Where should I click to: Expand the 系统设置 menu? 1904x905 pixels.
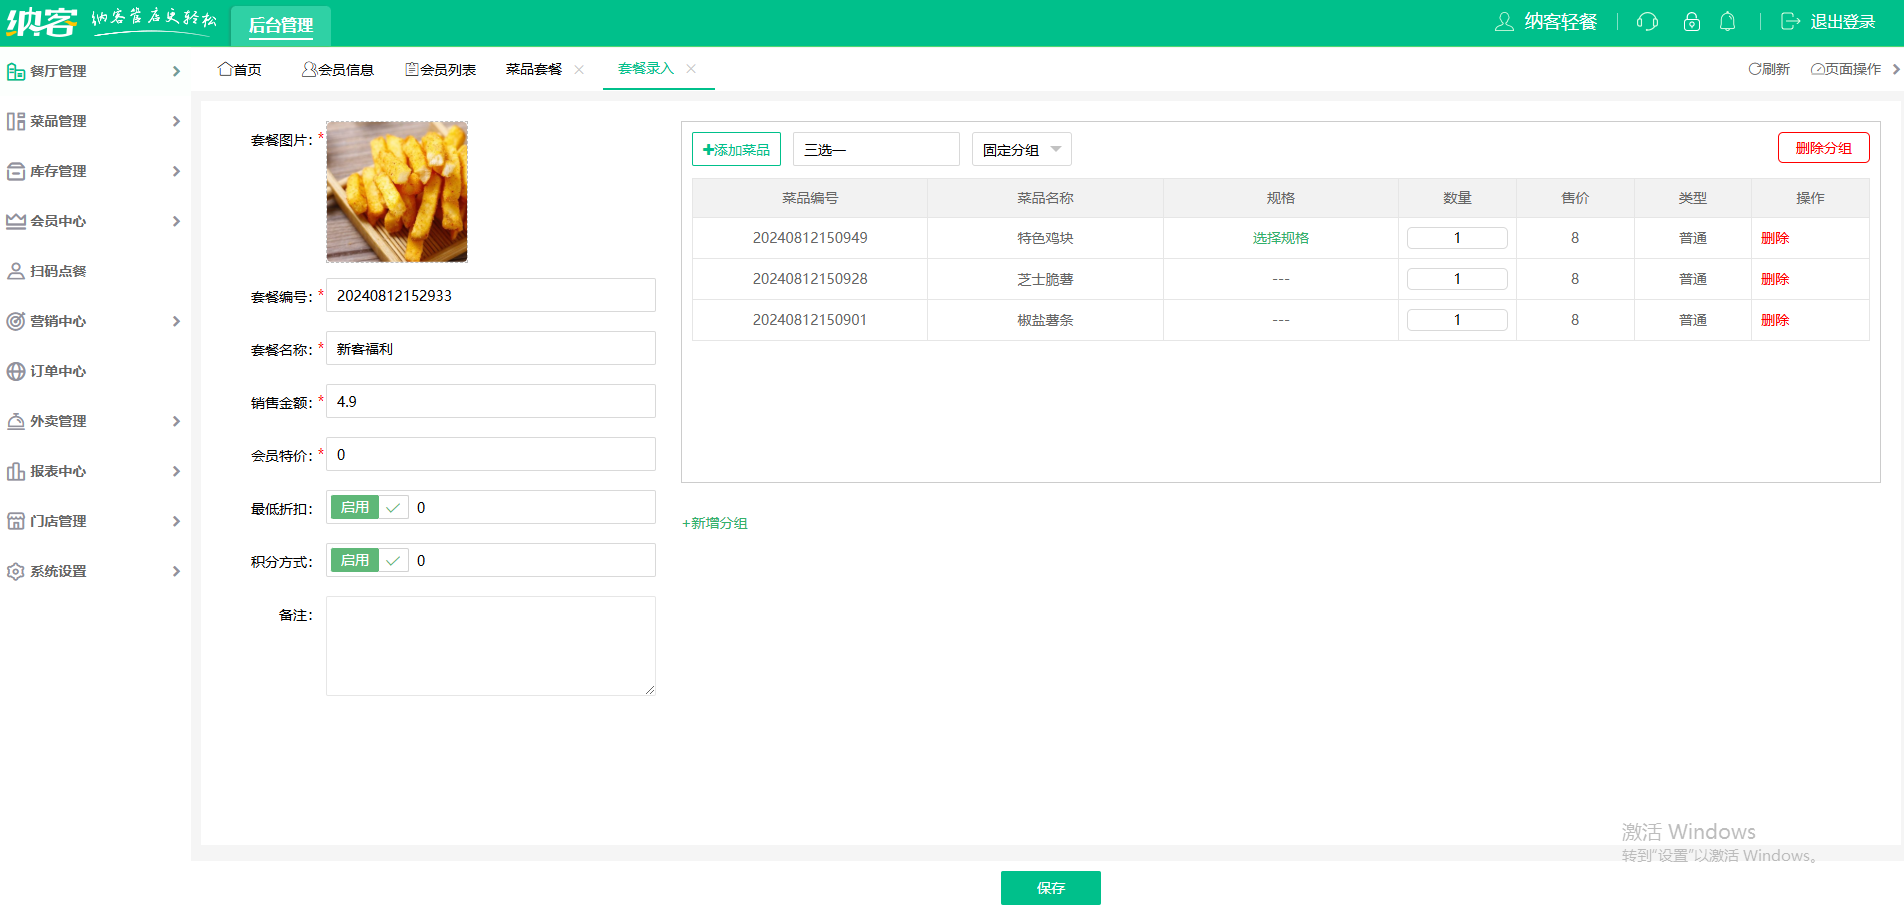coord(94,571)
